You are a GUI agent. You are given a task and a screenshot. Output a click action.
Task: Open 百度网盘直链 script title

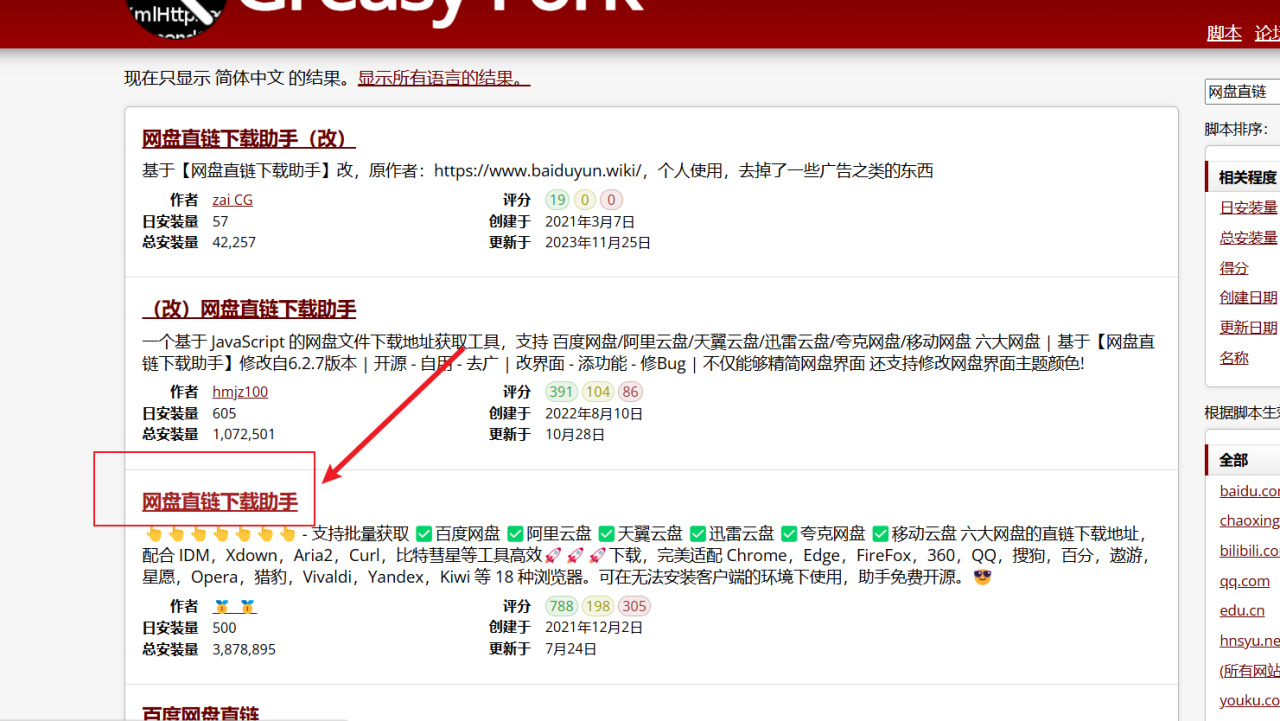tap(200, 714)
